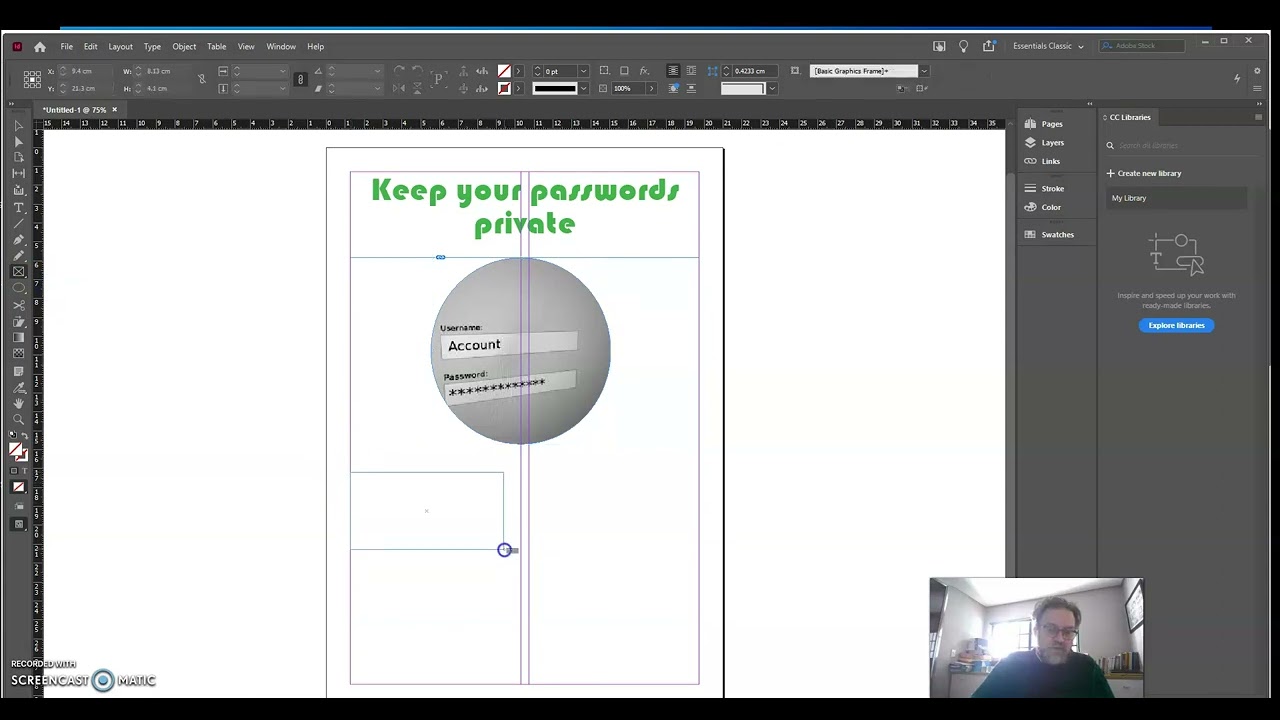Click the reference point locator grid
1280x720 pixels.
point(32,79)
